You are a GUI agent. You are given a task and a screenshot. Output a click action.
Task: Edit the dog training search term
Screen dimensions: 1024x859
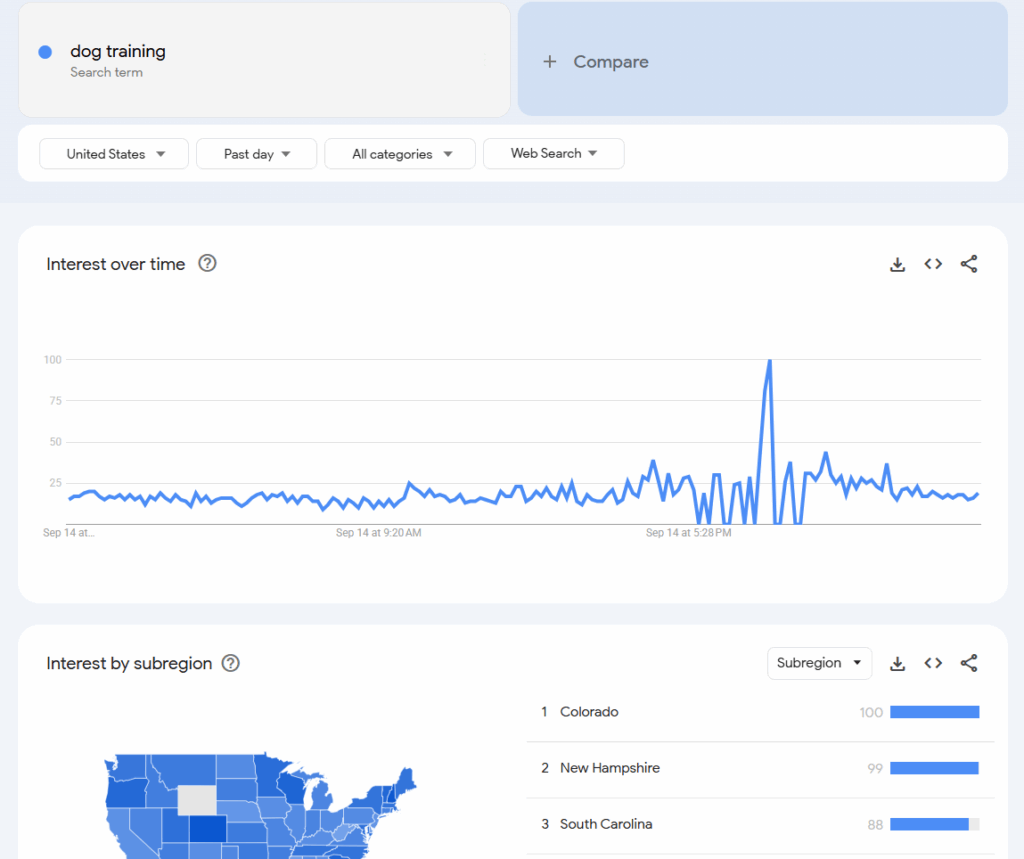(x=118, y=52)
